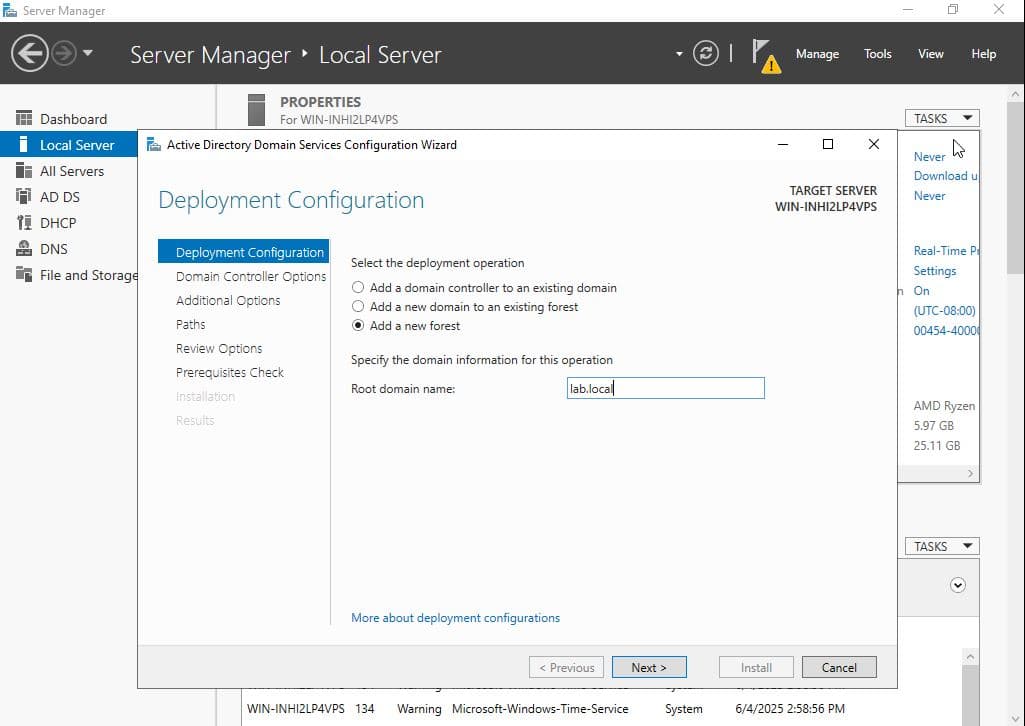
Task: Expand the lower TASKS dropdown
Action: point(942,546)
